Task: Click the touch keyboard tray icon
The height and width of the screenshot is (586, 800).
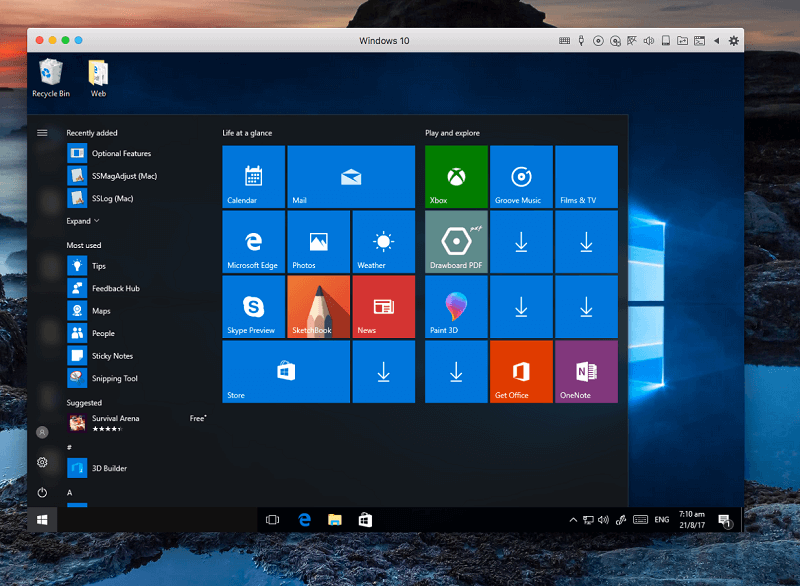Action: tap(640, 520)
